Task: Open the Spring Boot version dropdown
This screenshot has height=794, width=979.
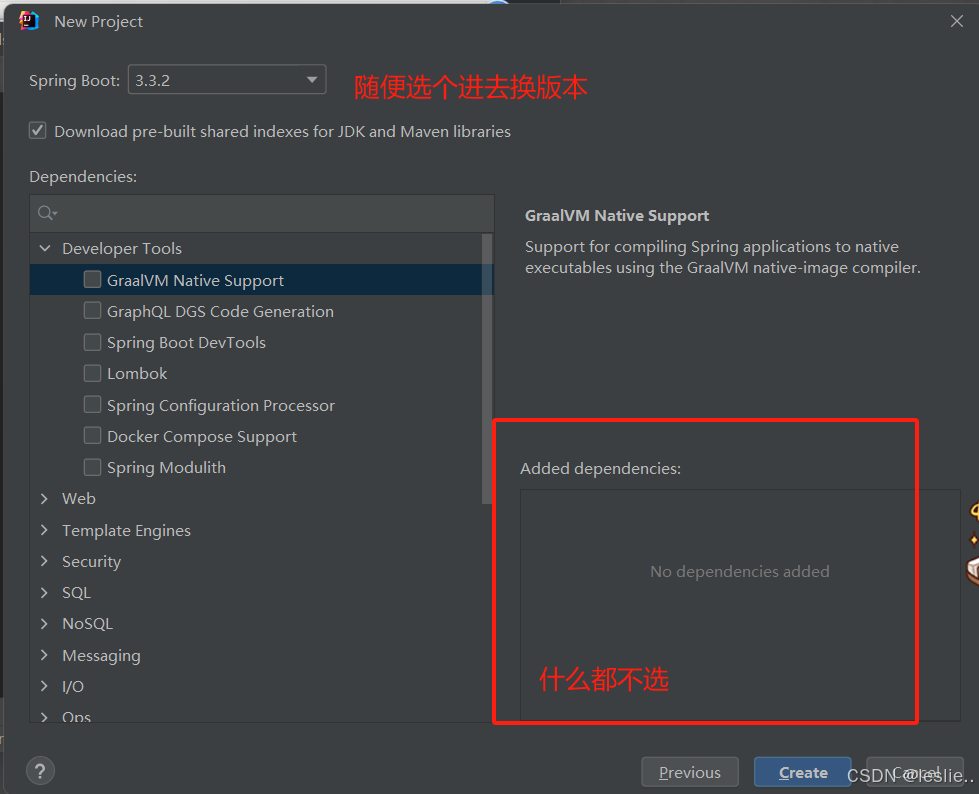Action: [x=227, y=80]
